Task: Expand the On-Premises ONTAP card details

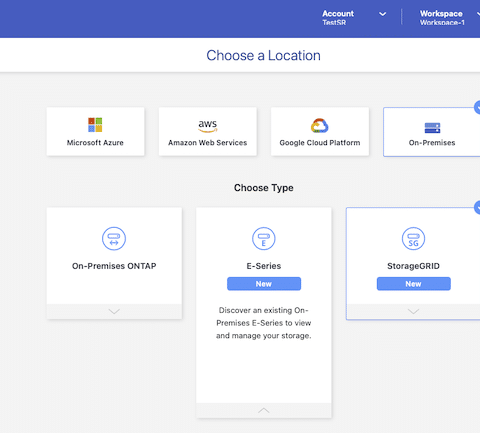Action: [114, 311]
